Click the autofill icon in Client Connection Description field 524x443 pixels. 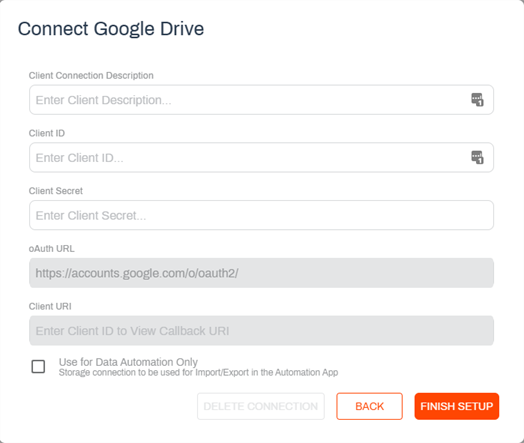coord(477,100)
